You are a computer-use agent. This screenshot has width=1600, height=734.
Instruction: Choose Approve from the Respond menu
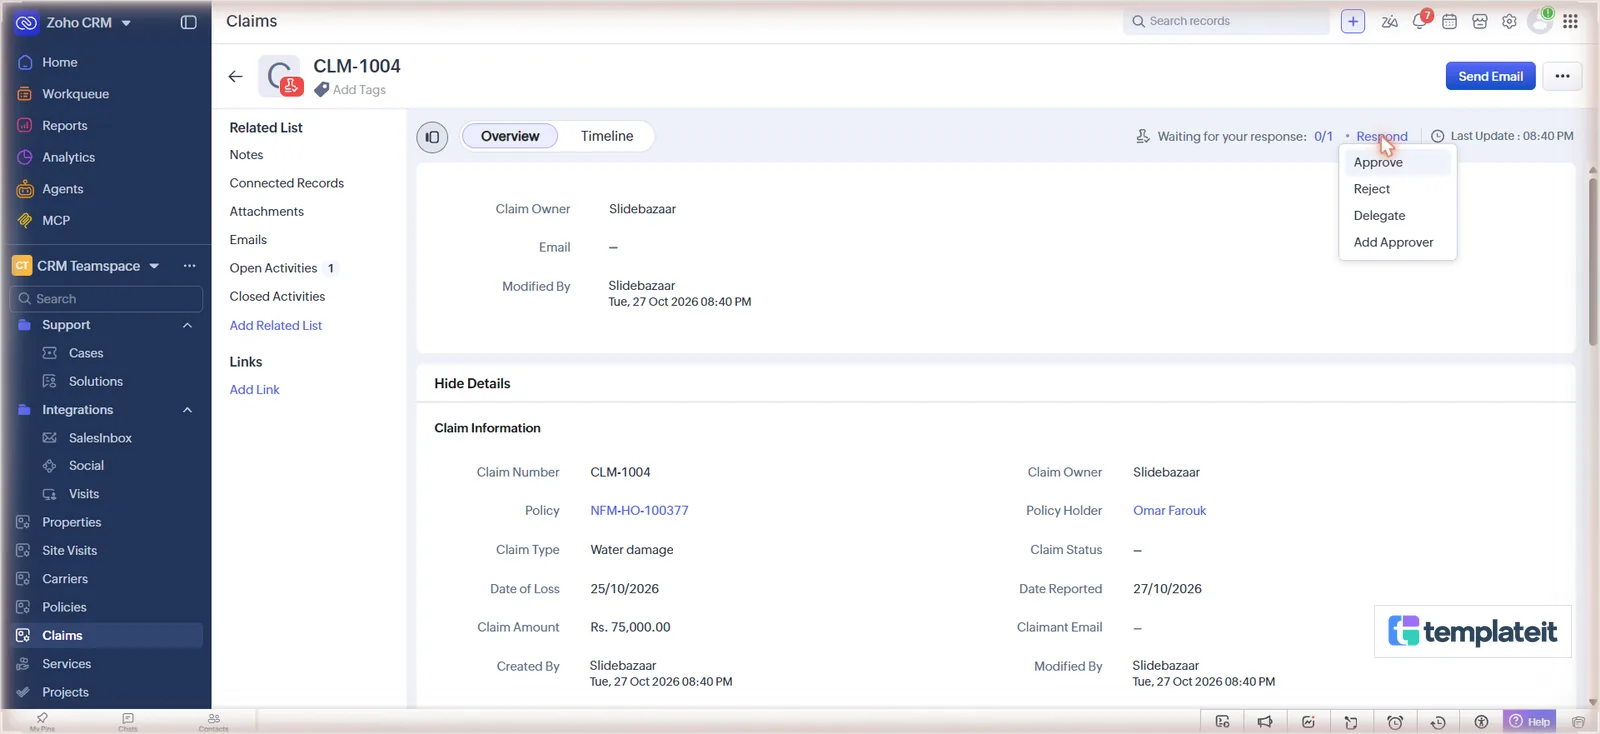tap(1397, 162)
